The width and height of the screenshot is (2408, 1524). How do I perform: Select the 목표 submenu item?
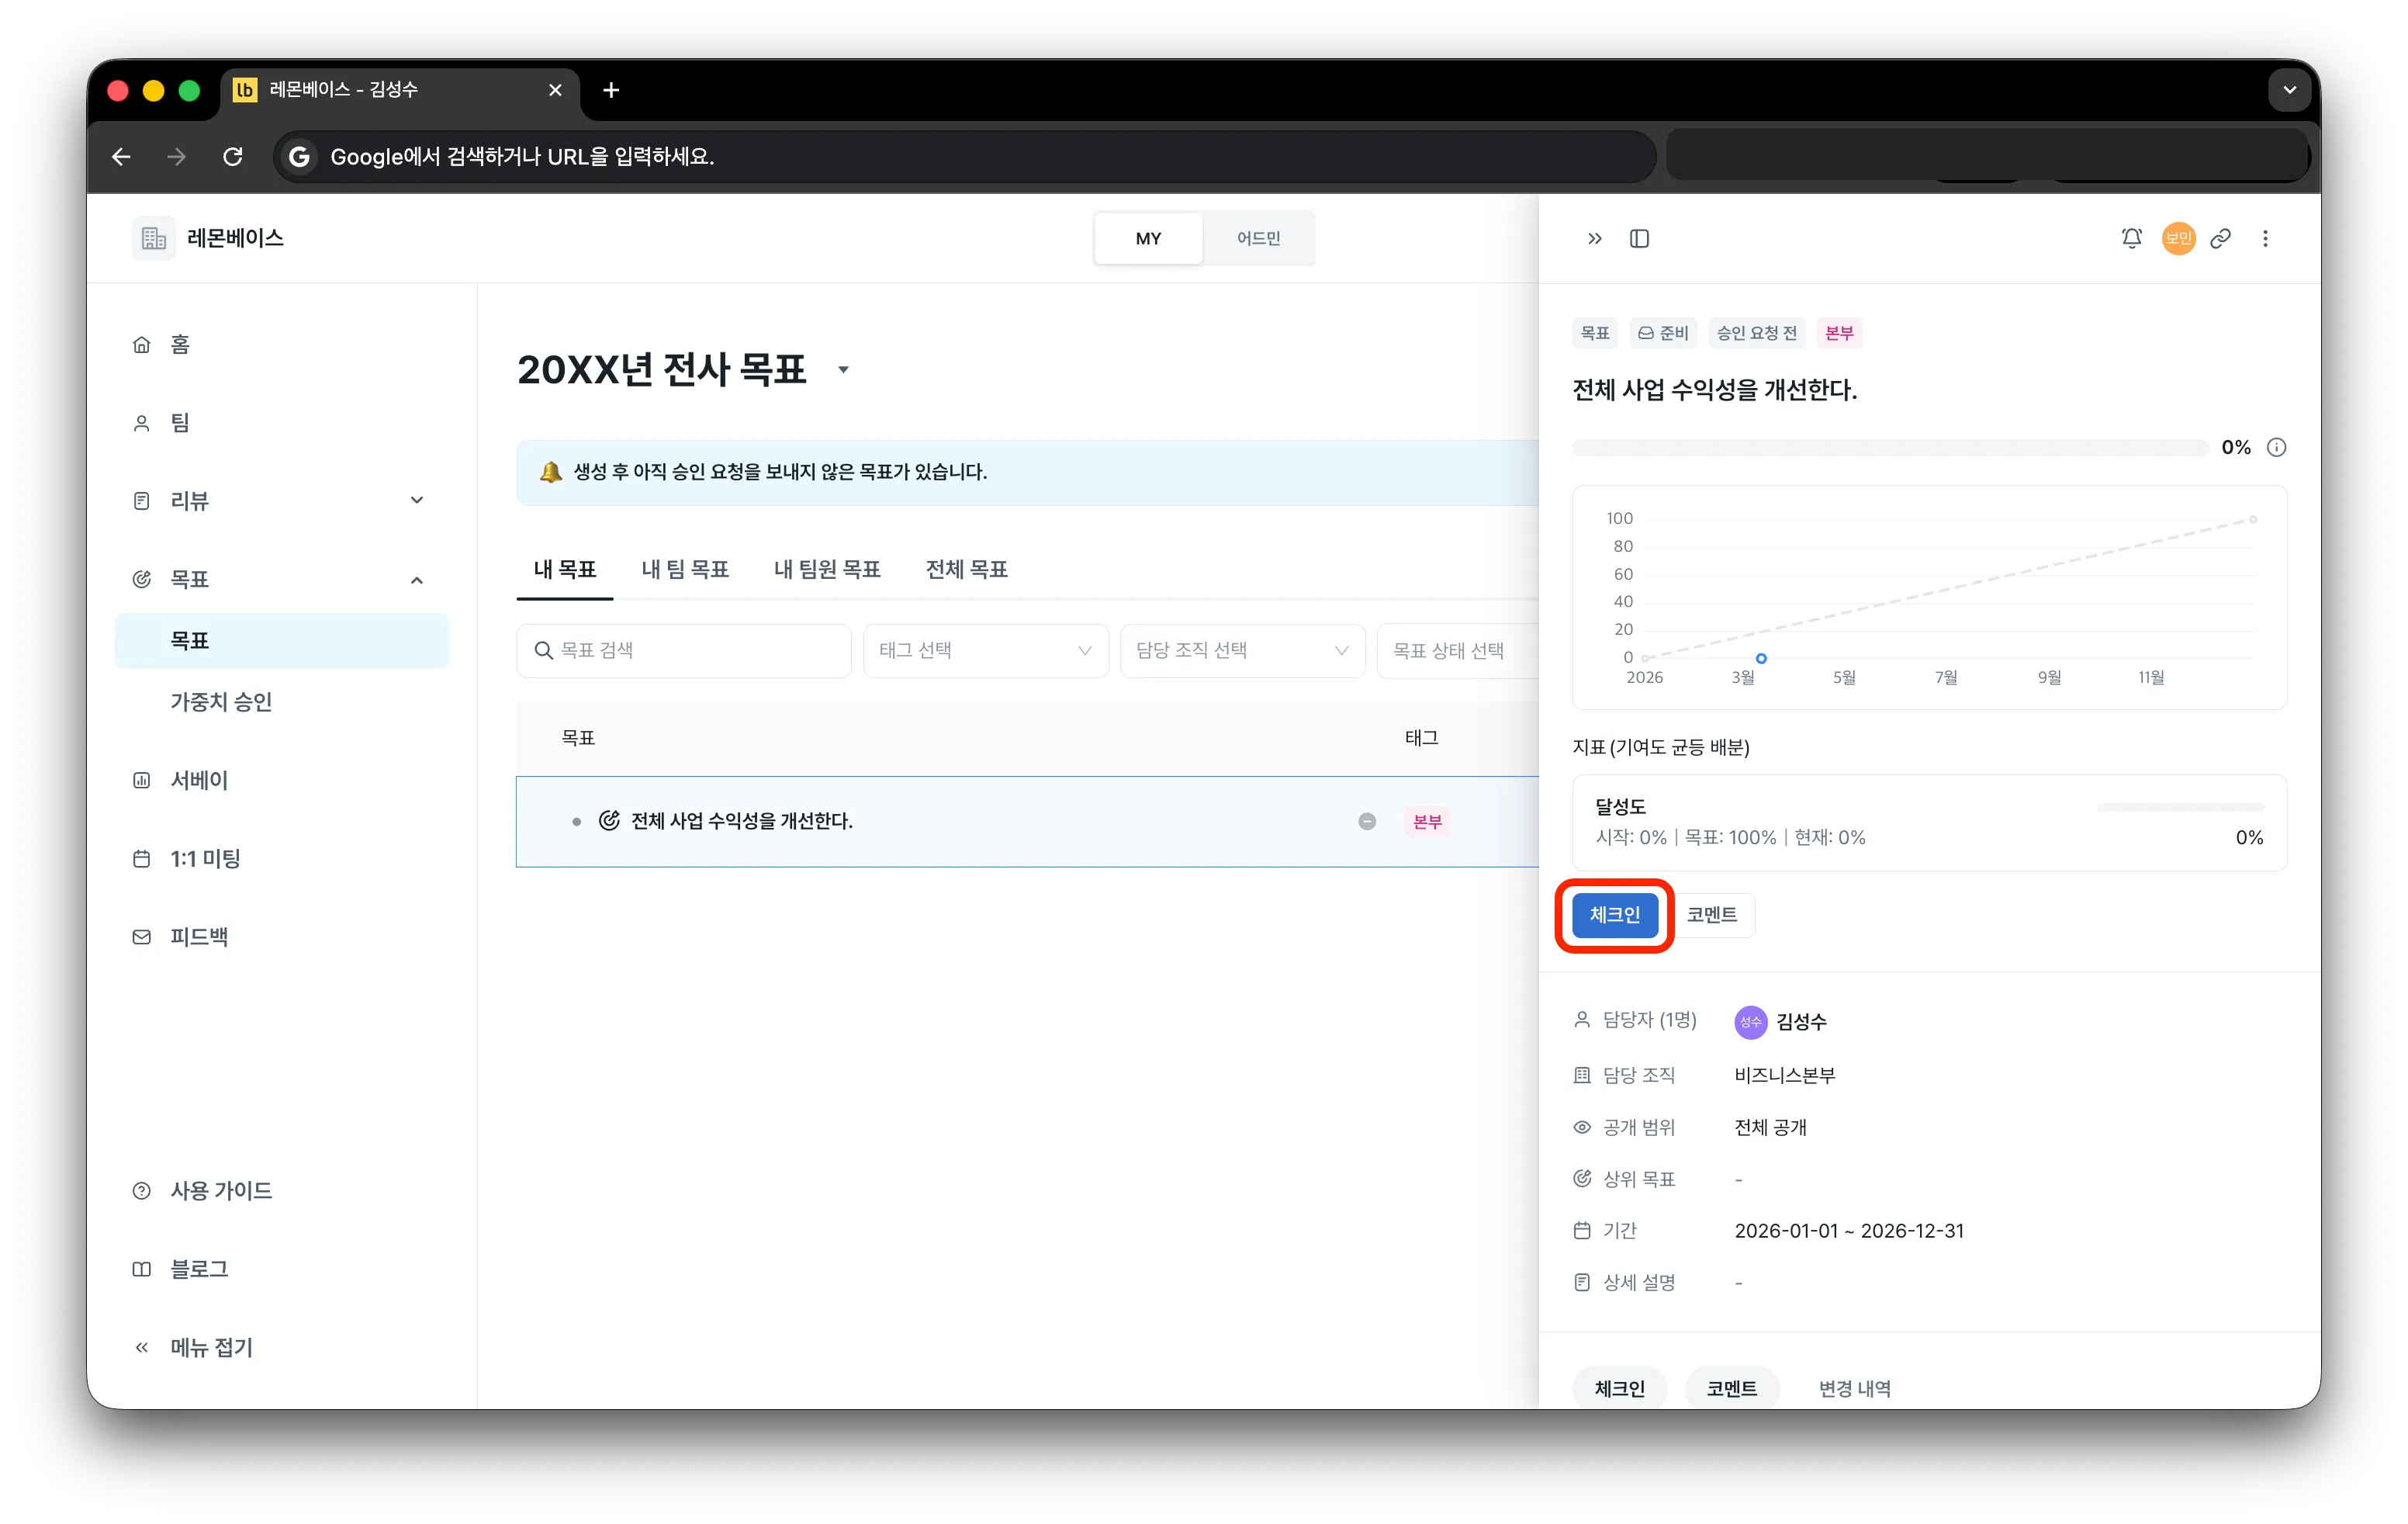point(282,641)
